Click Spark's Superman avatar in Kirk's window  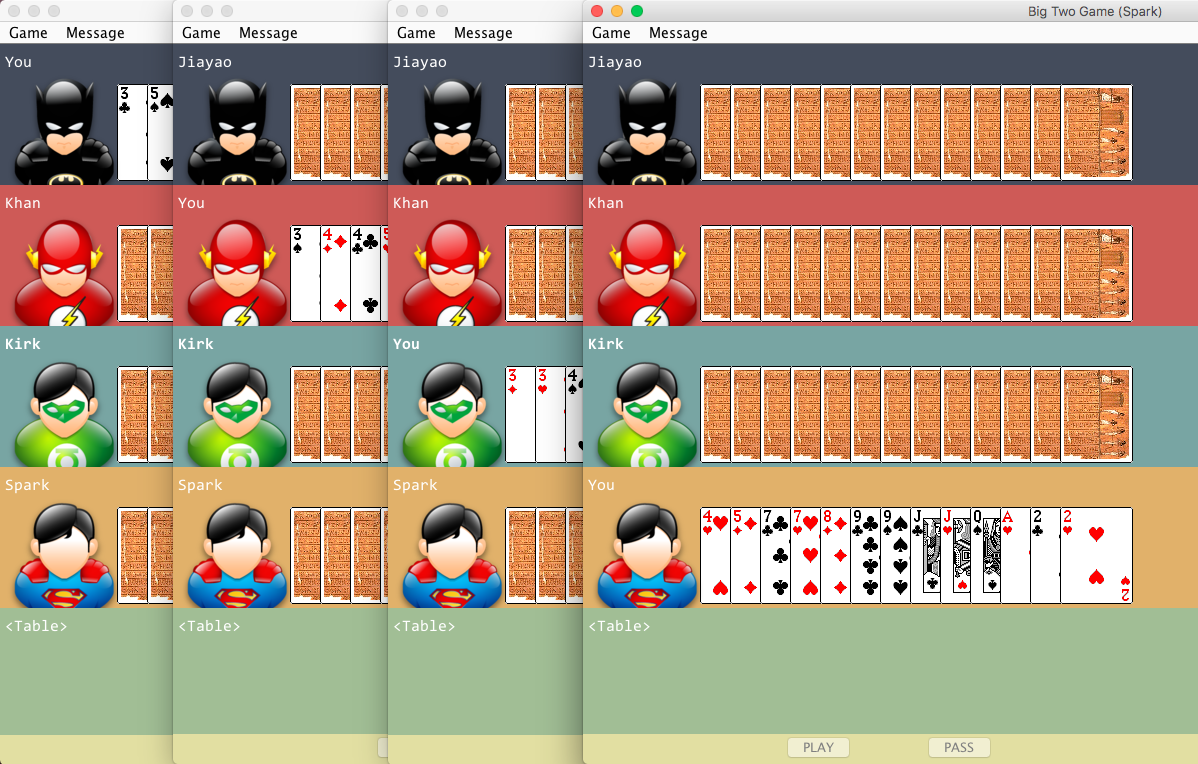click(x=452, y=555)
